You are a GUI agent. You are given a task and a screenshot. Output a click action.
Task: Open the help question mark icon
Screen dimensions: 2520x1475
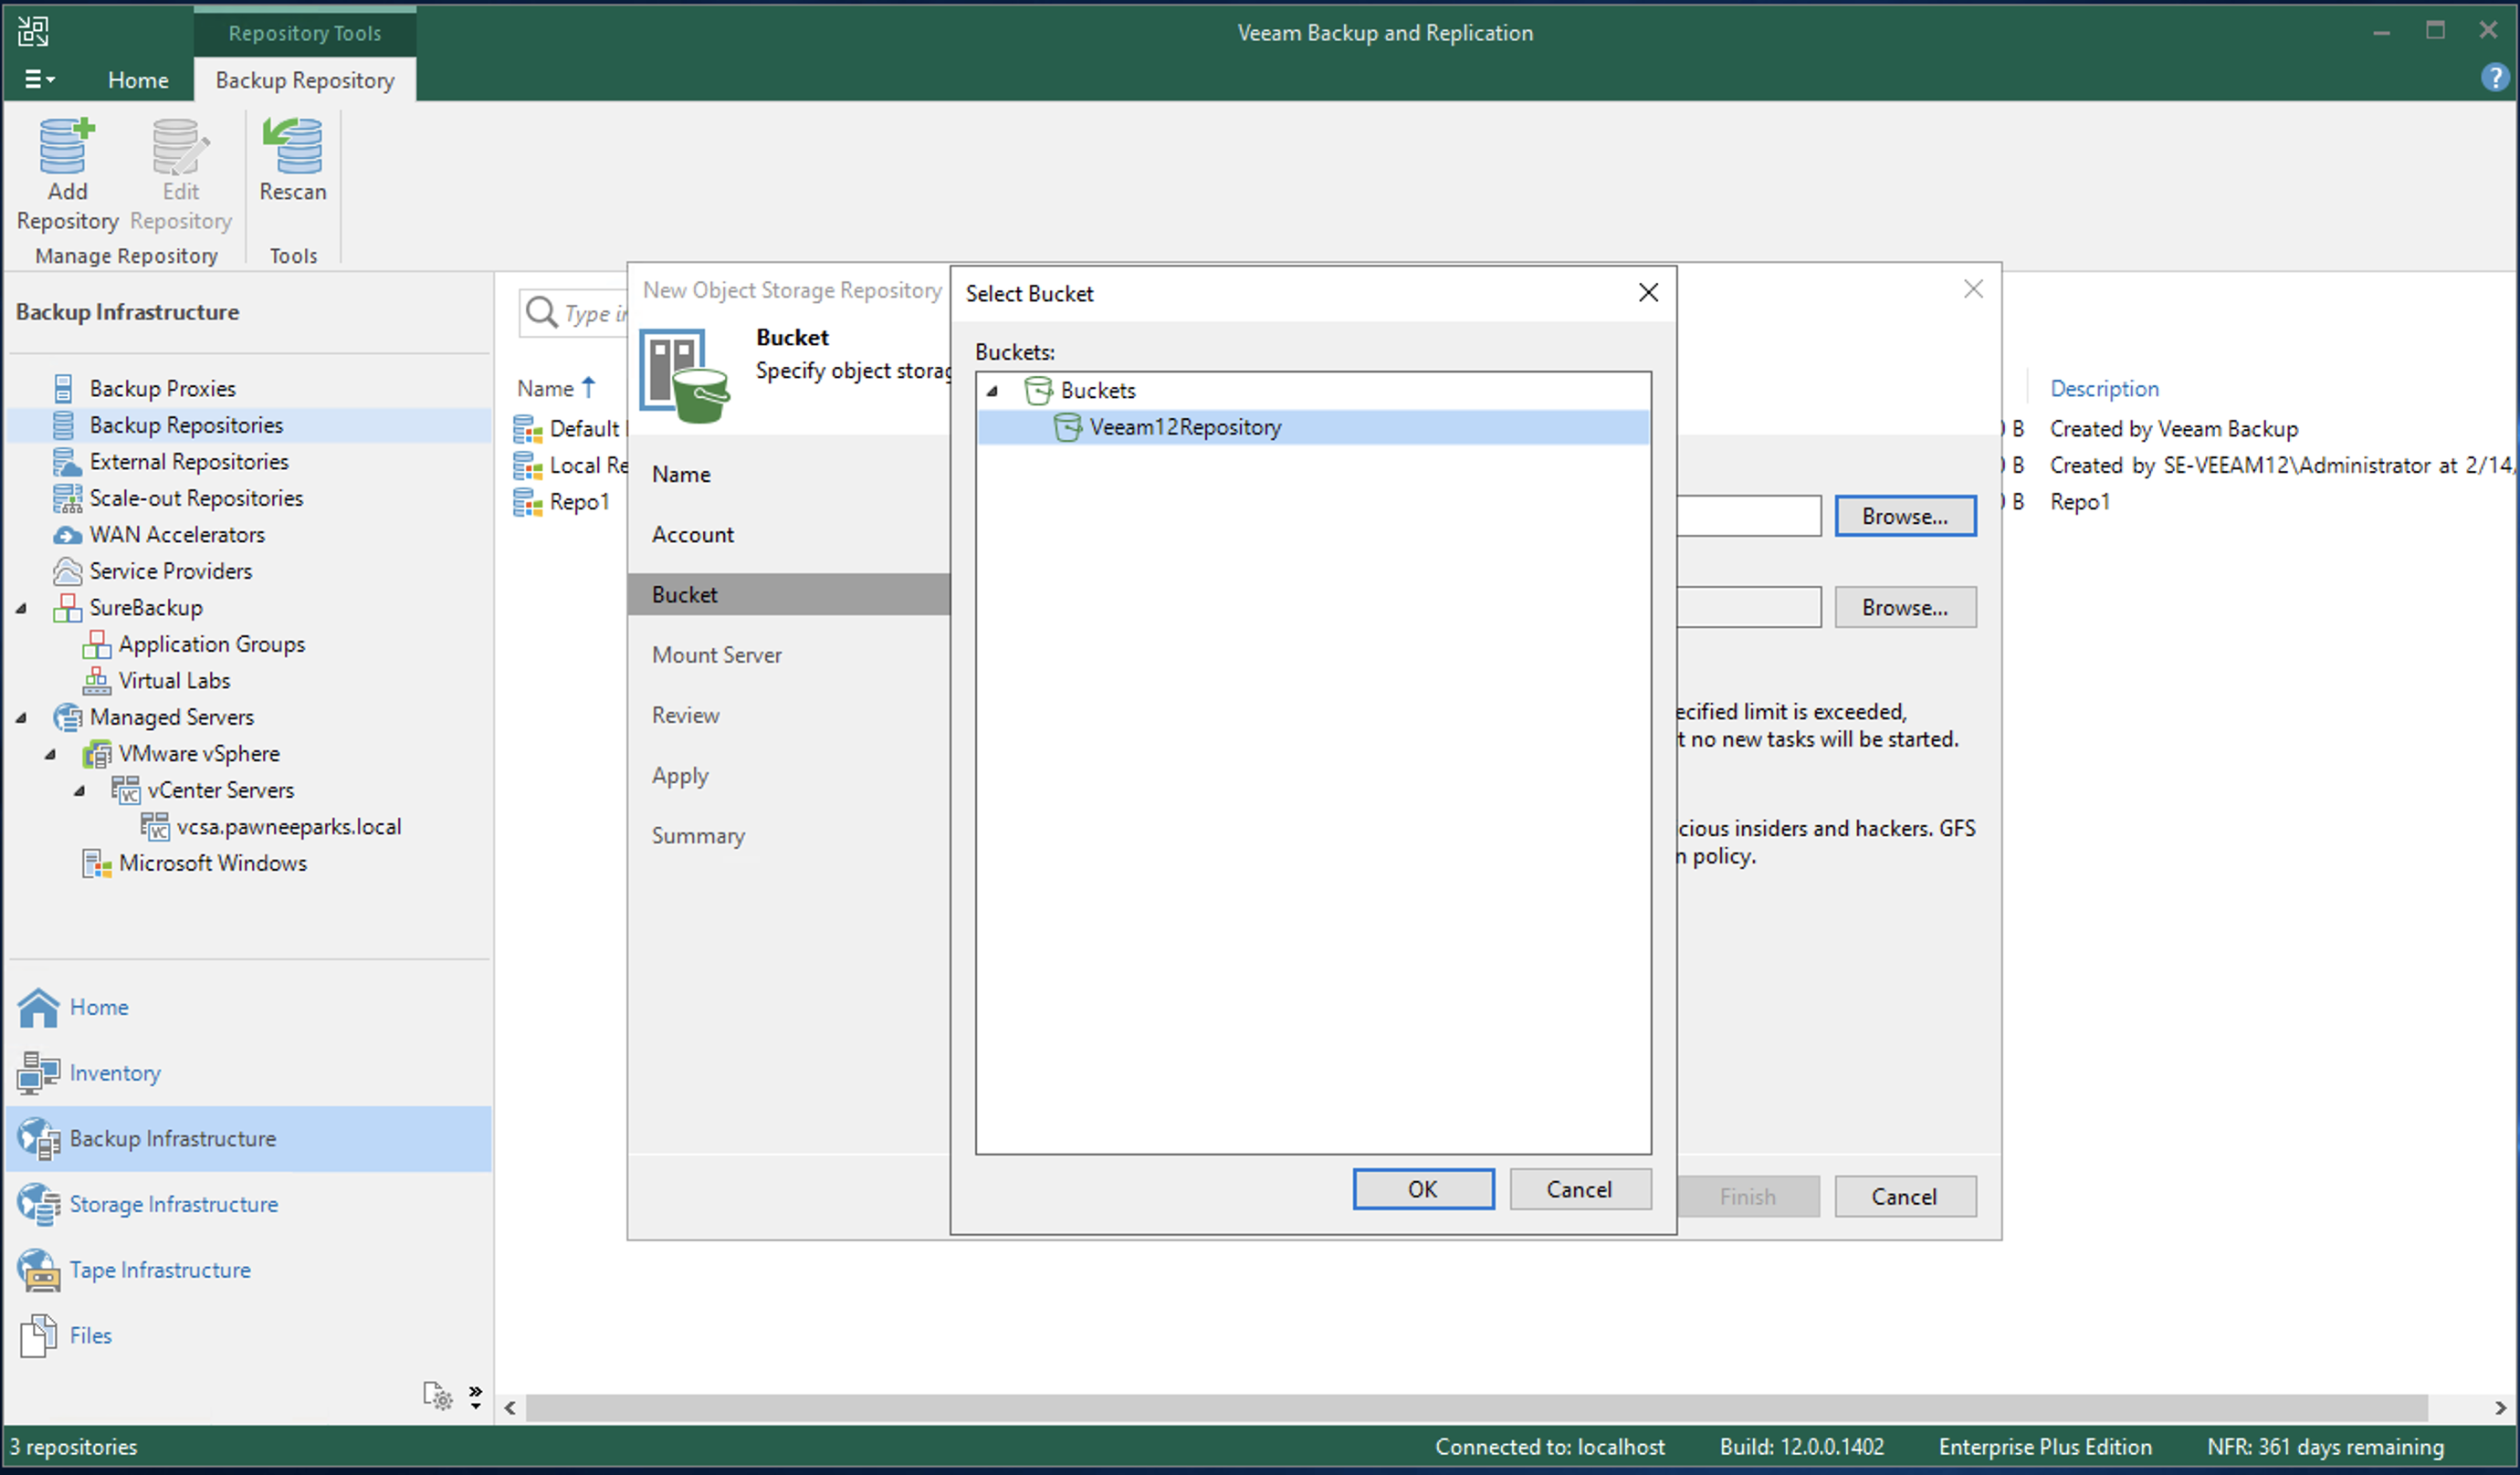tap(2495, 77)
